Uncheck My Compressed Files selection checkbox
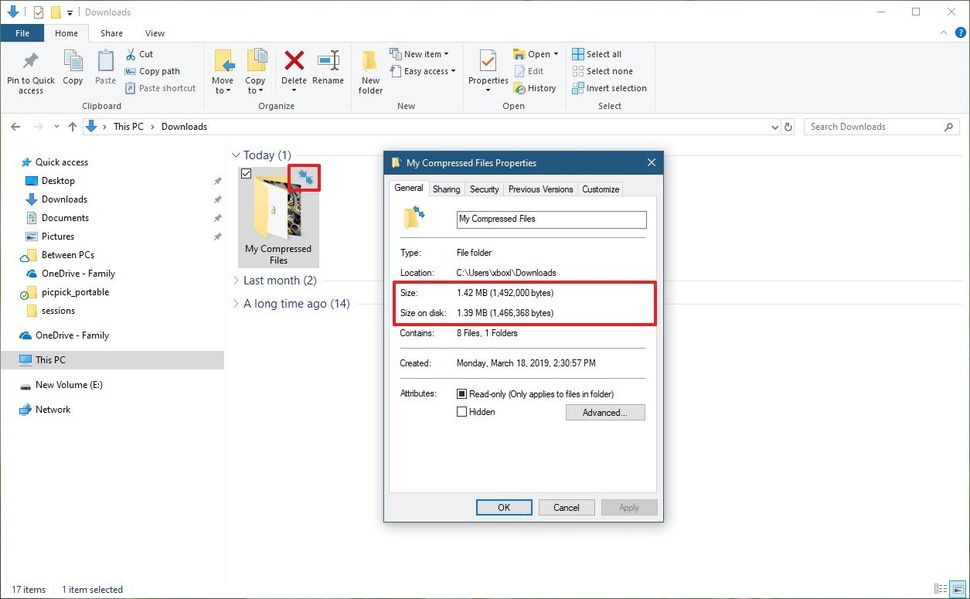Screen dimensions: 970x599 pyautogui.click(x=244, y=172)
